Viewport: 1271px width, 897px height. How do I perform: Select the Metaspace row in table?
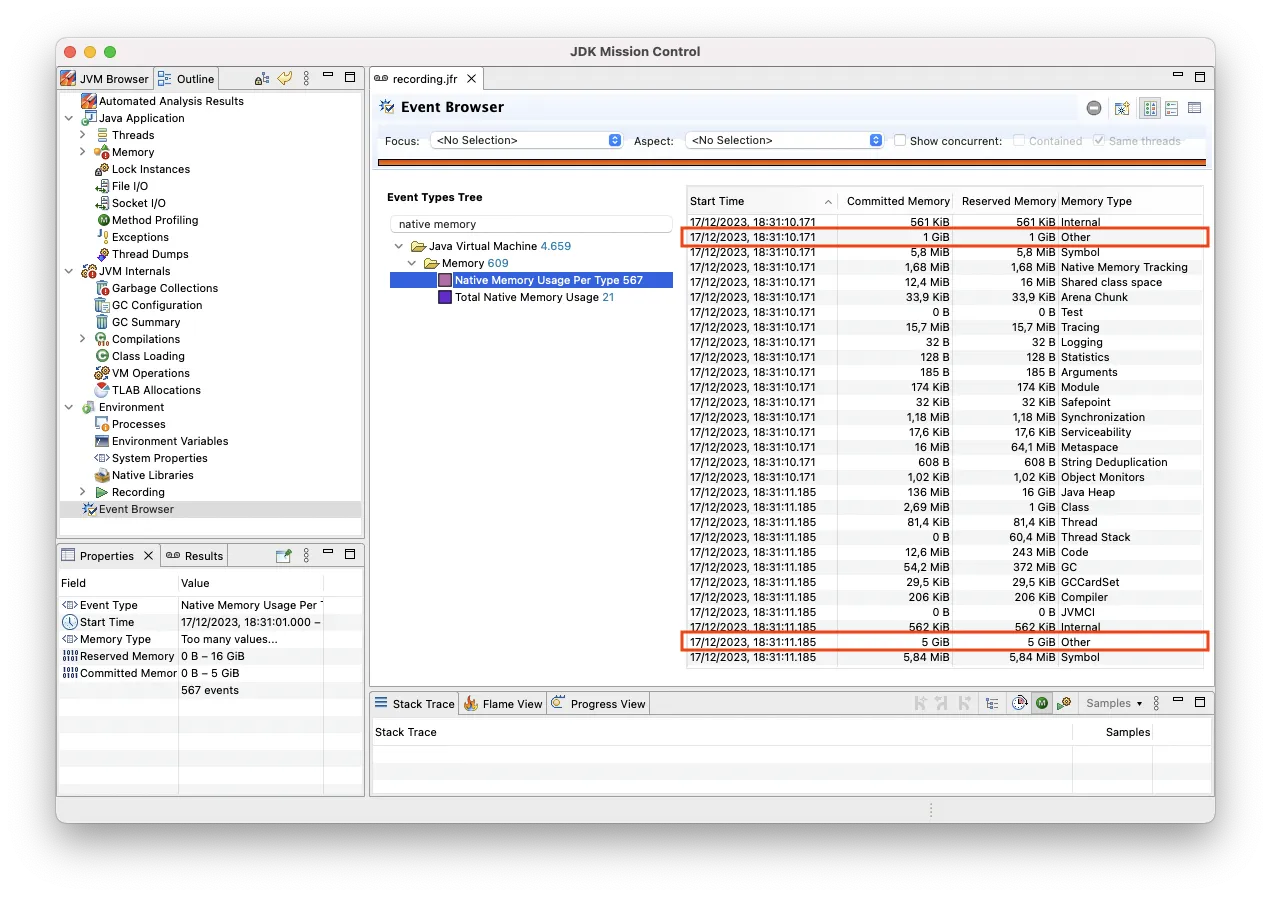click(x=946, y=447)
